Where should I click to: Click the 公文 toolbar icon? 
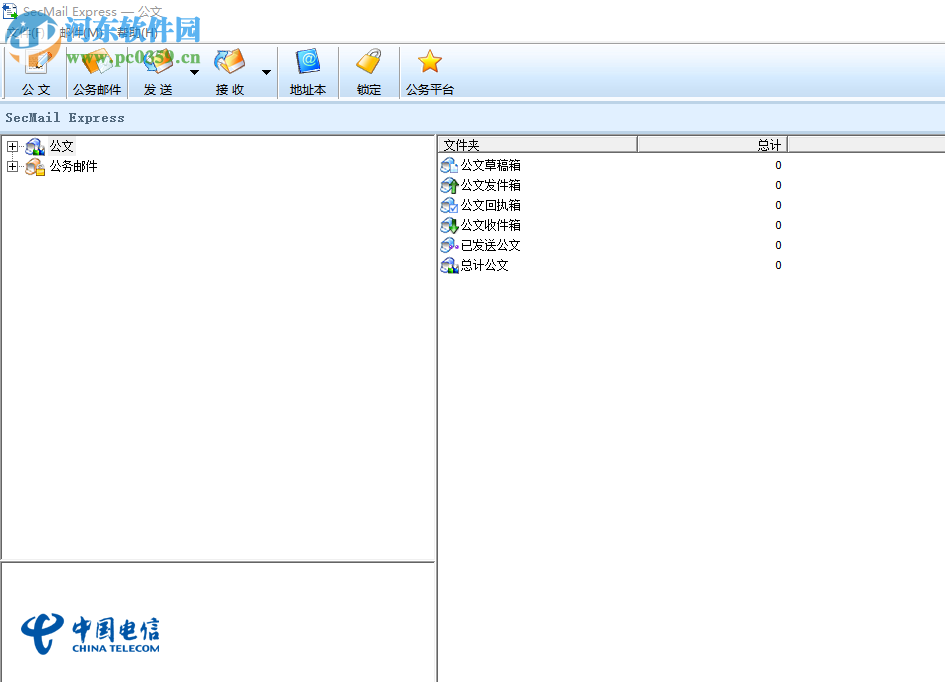coord(37,62)
